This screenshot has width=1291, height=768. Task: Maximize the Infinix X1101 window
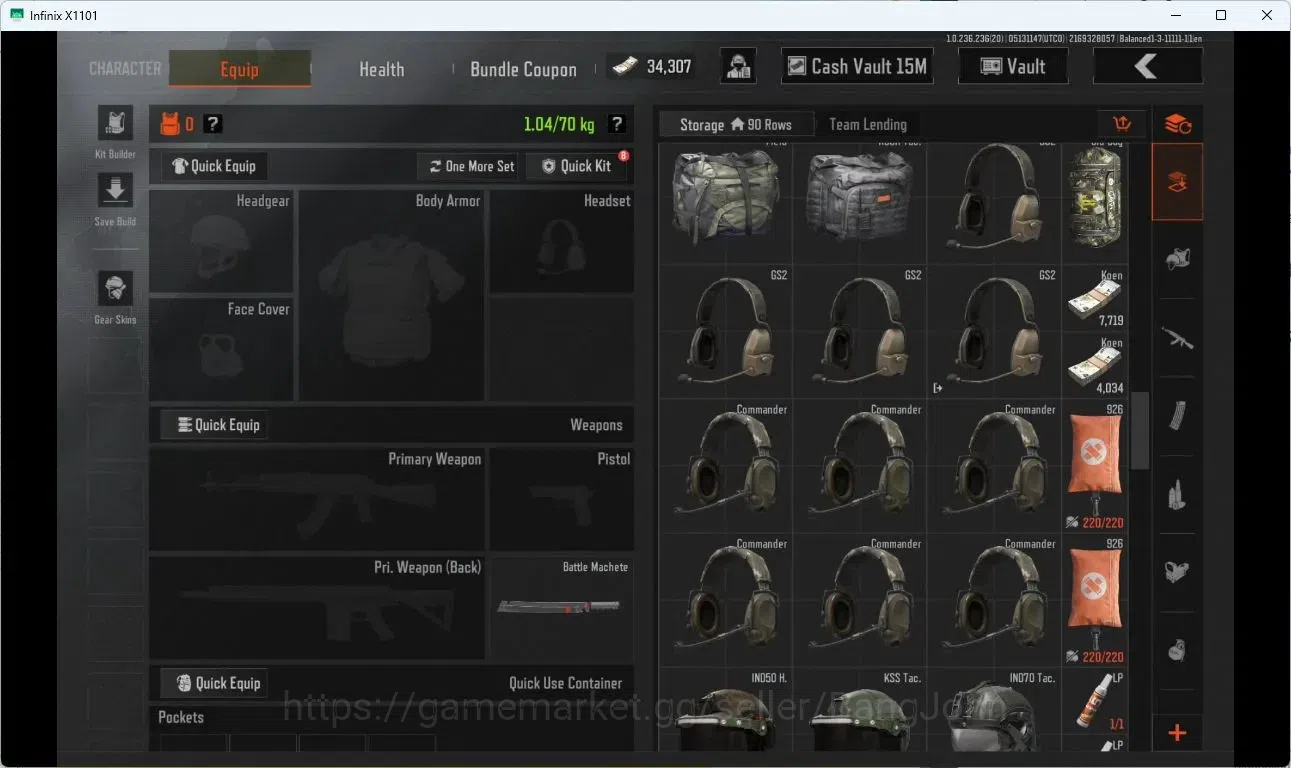pos(1221,15)
